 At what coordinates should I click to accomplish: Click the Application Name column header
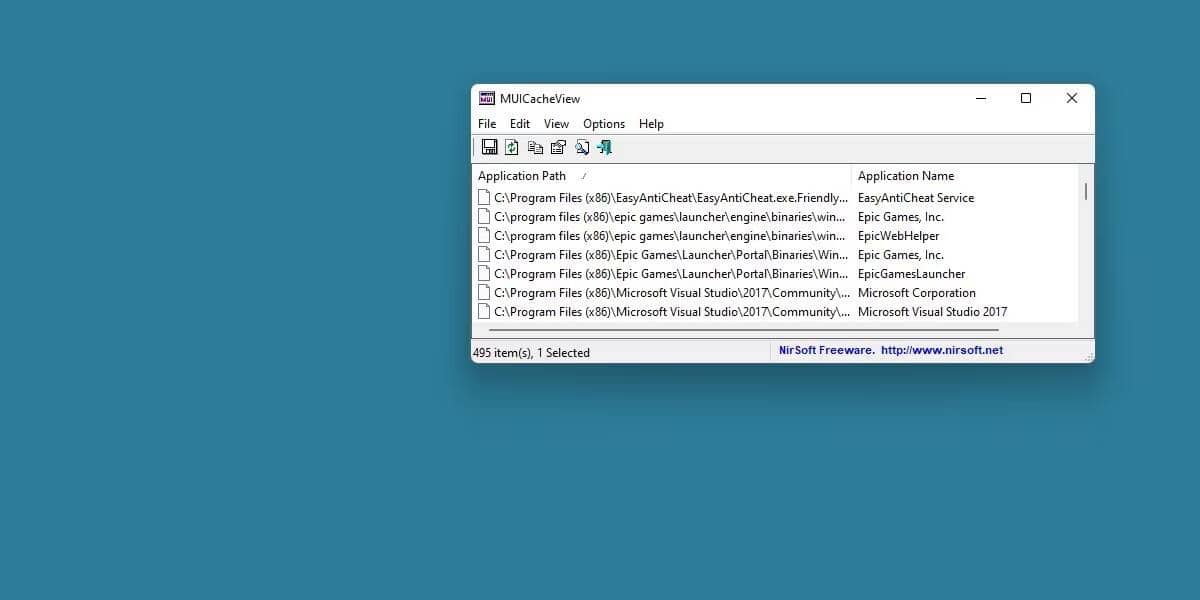(905, 175)
